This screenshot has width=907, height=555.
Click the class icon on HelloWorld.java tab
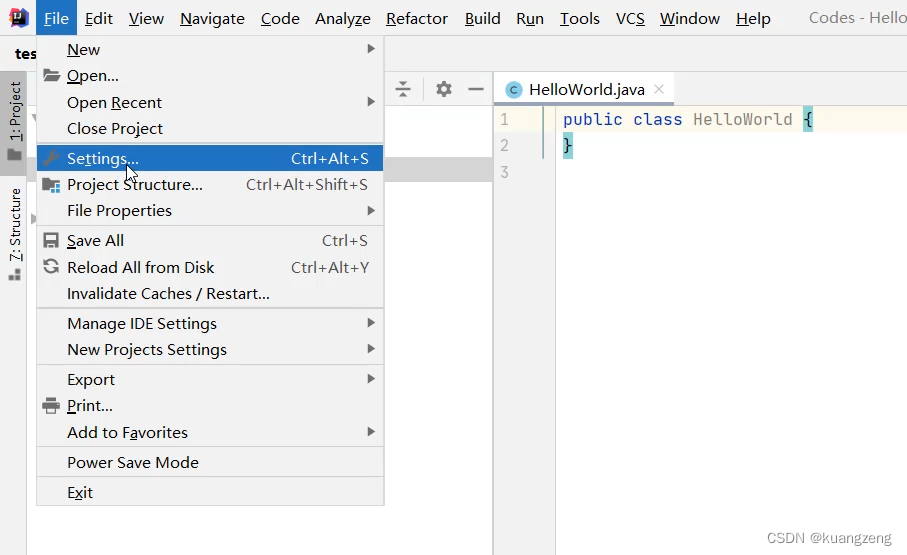point(514,90)
